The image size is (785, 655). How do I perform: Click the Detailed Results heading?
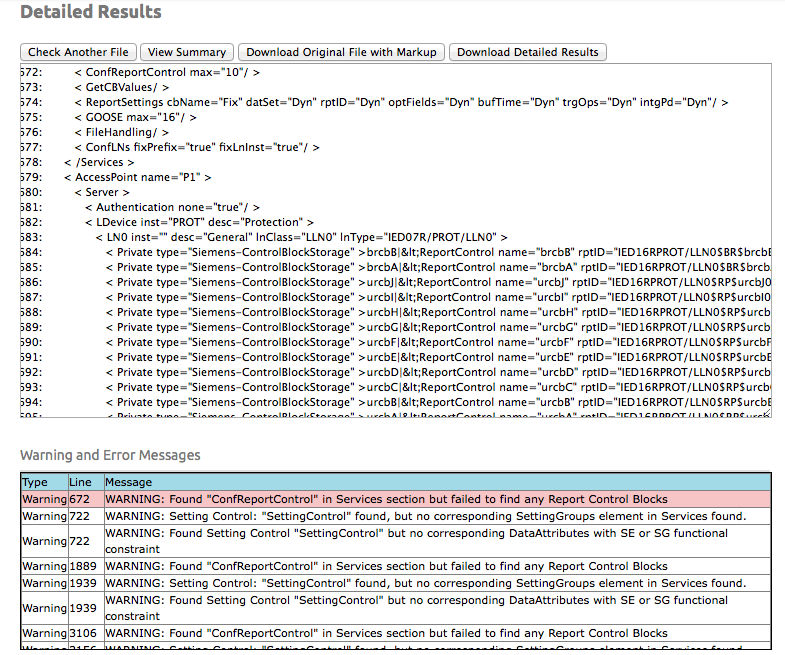(x=91, y=12)
